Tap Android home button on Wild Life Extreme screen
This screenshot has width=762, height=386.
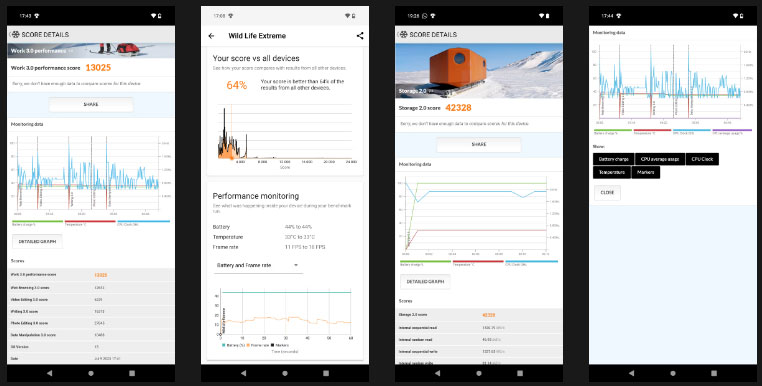tap(285, 373)
